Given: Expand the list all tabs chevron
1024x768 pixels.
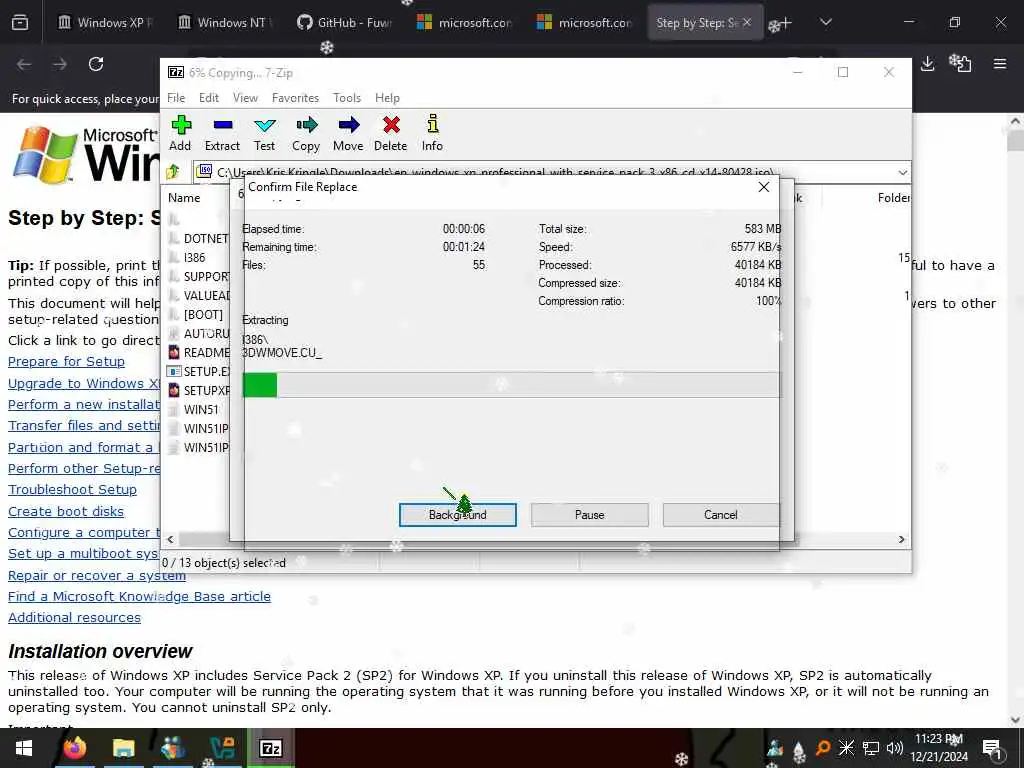Looking at the screenshot, I should [x=826, y=23].
